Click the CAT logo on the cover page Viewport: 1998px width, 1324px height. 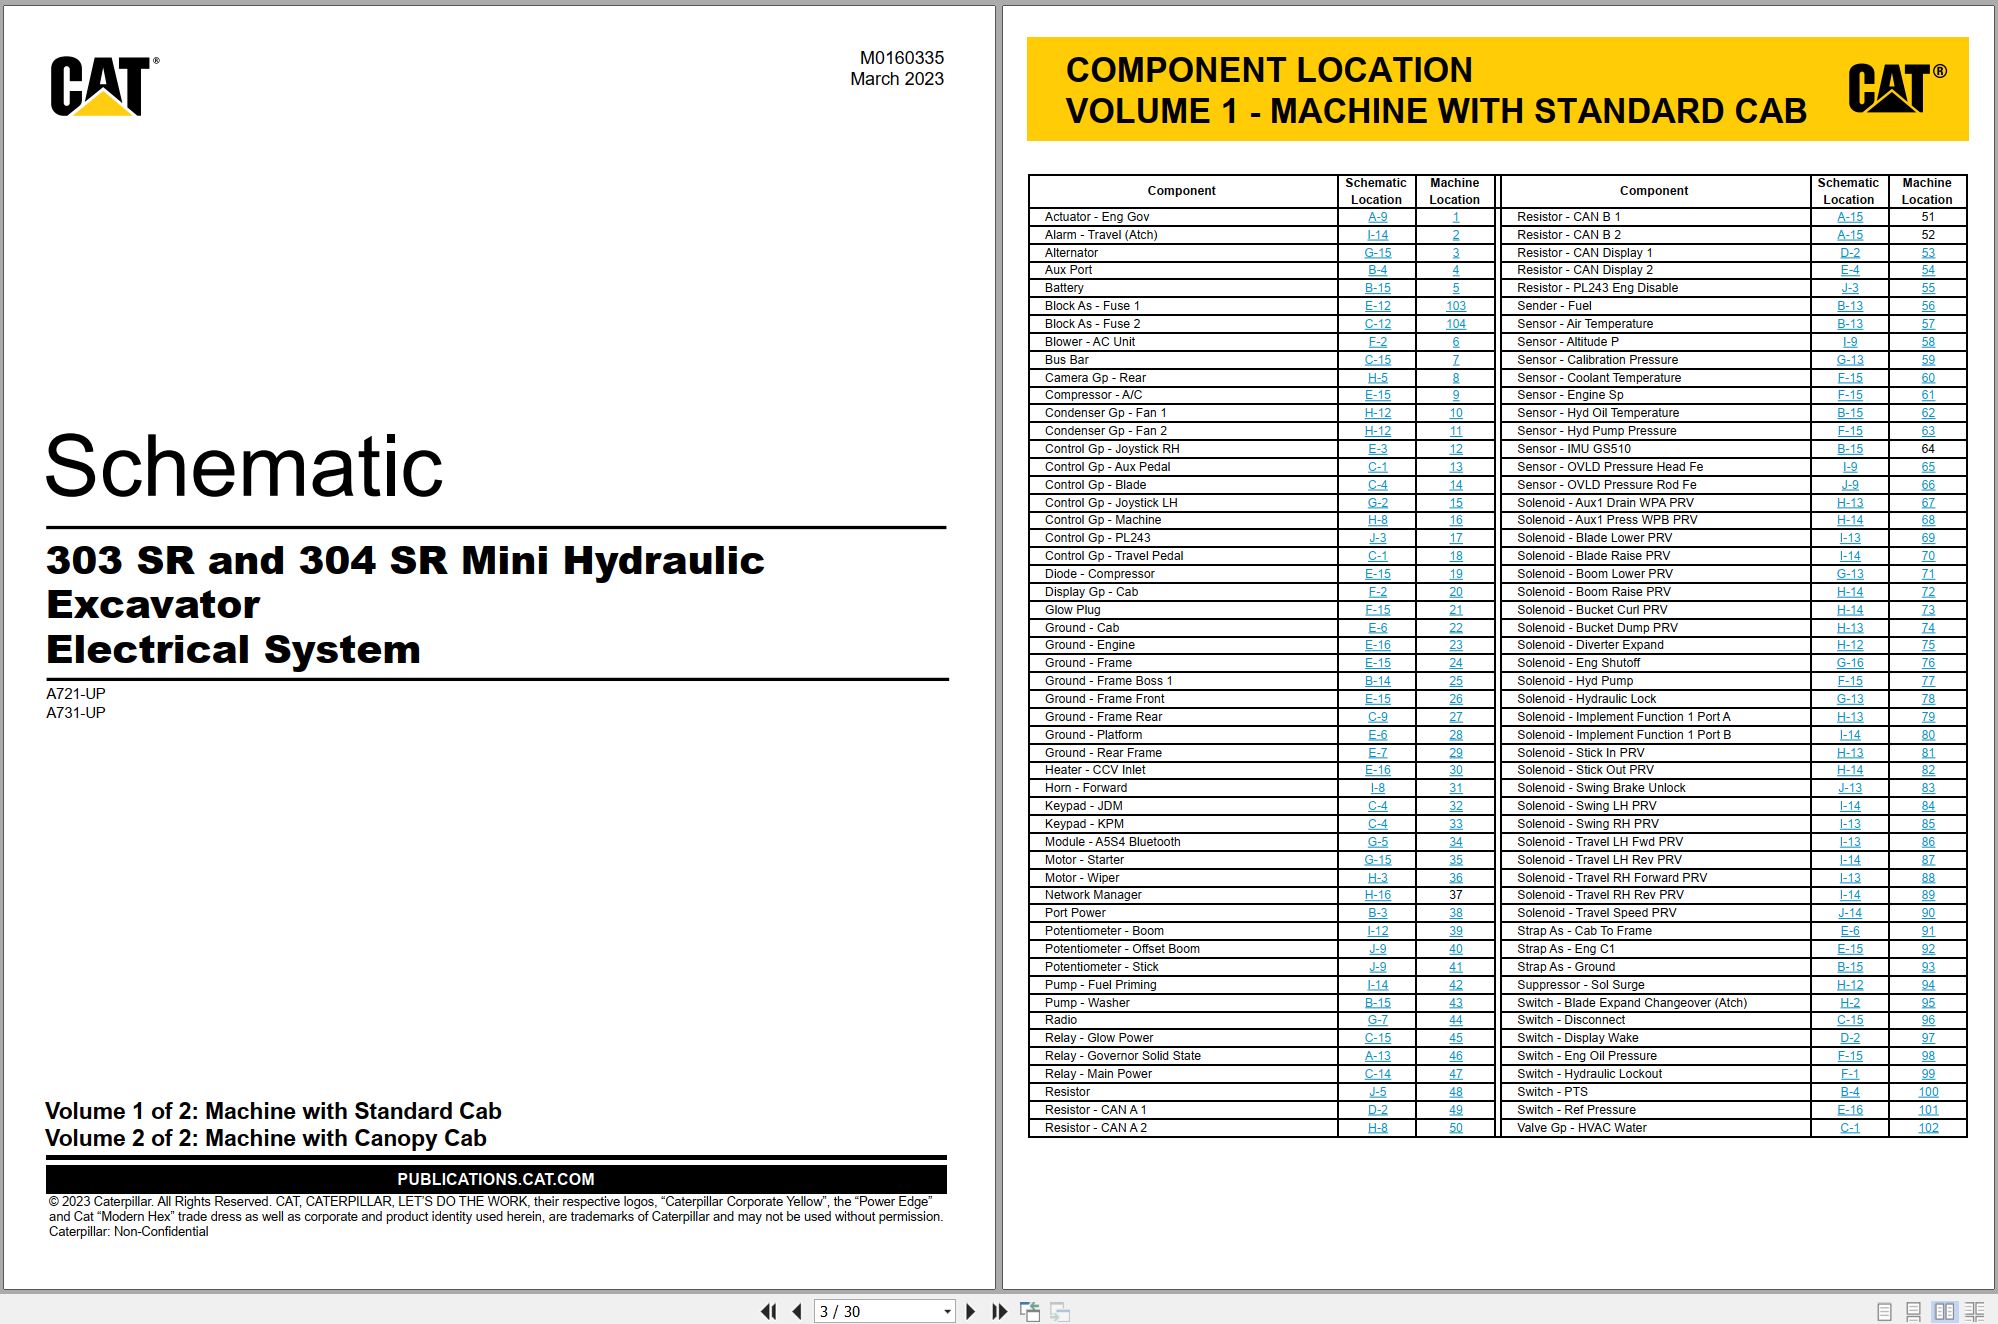click(104, 86)
